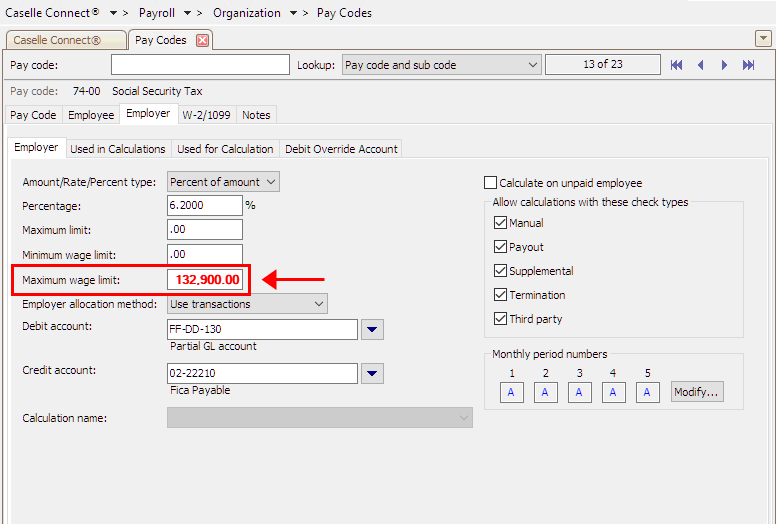Expand Amount/Rate/Percent type dropdown
Screen dimensions: 776x524
tap(223, 182)
